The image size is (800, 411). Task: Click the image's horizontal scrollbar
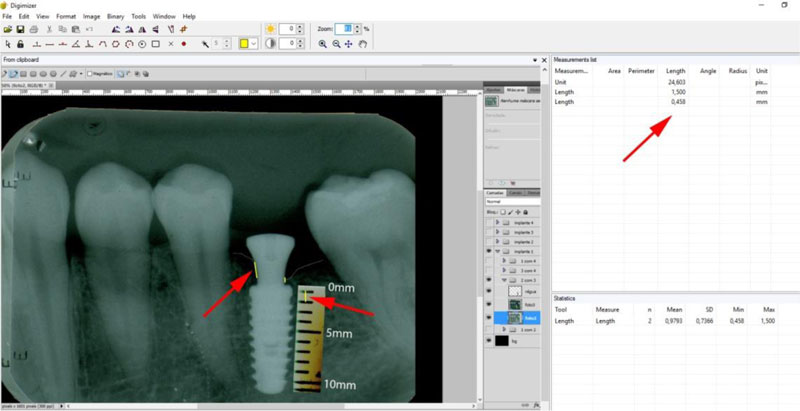272,406
